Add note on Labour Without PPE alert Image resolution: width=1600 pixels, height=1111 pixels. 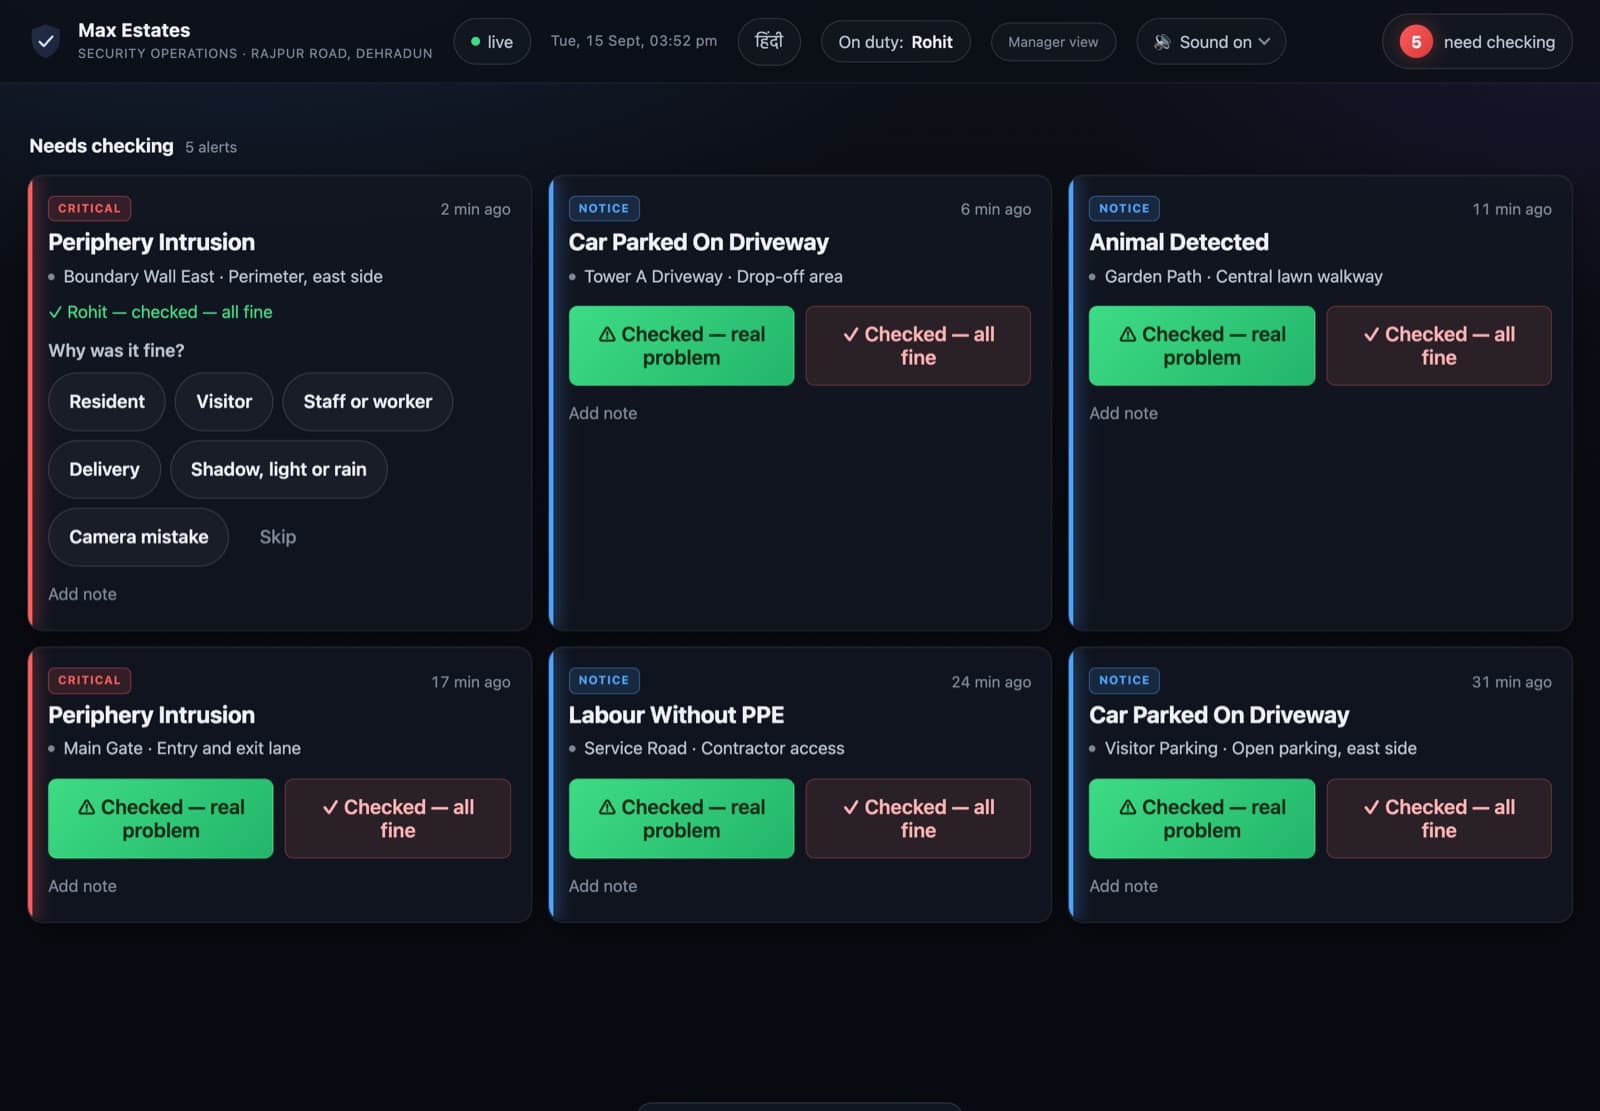pos(603,886)
